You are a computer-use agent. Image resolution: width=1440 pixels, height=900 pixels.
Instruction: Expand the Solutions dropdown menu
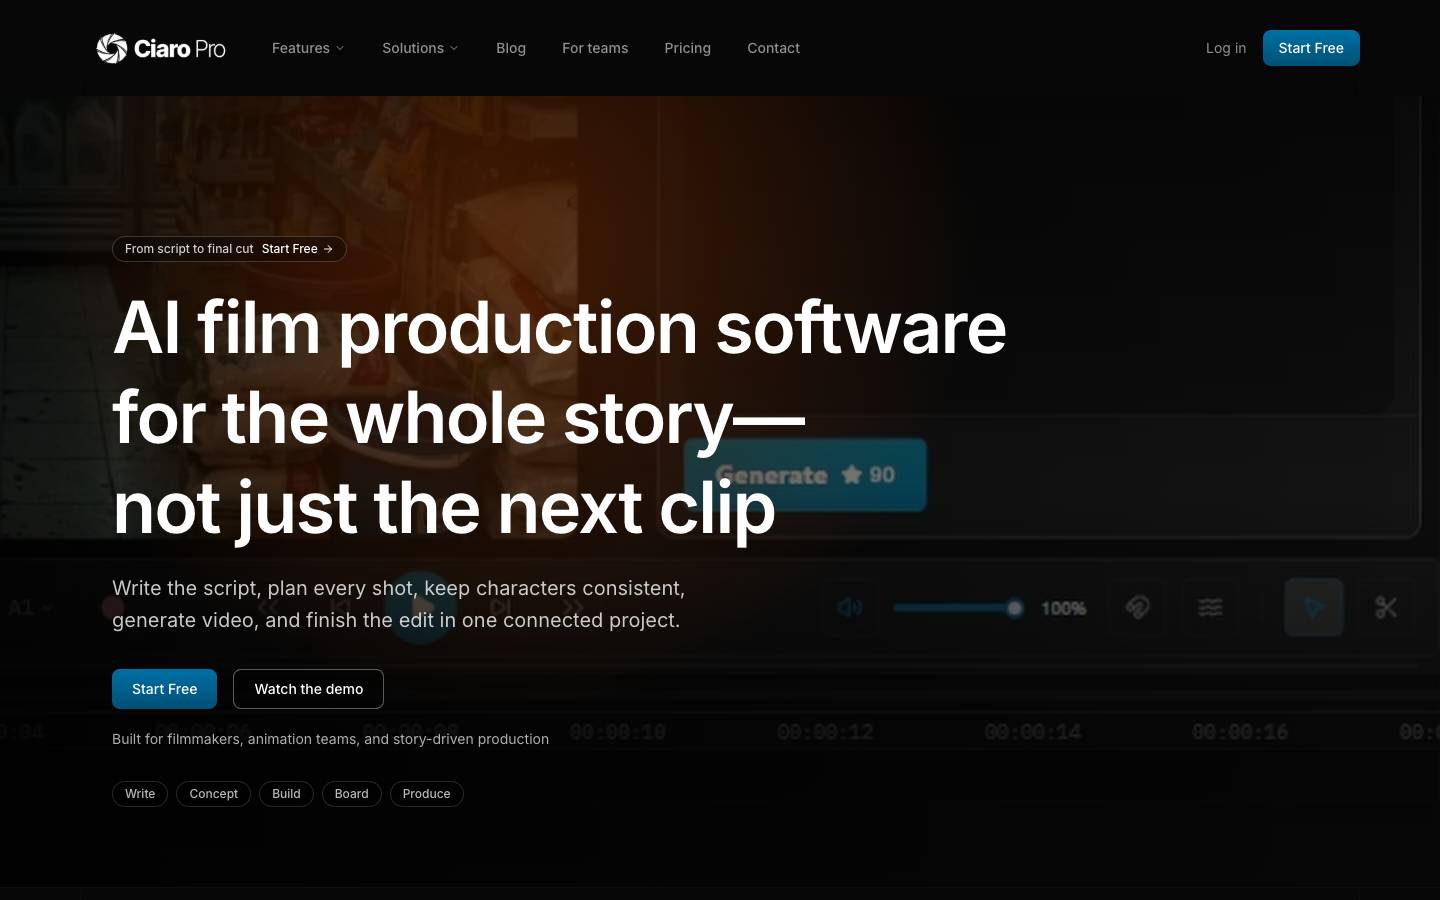pyautogui.click(x=420, y=48)
